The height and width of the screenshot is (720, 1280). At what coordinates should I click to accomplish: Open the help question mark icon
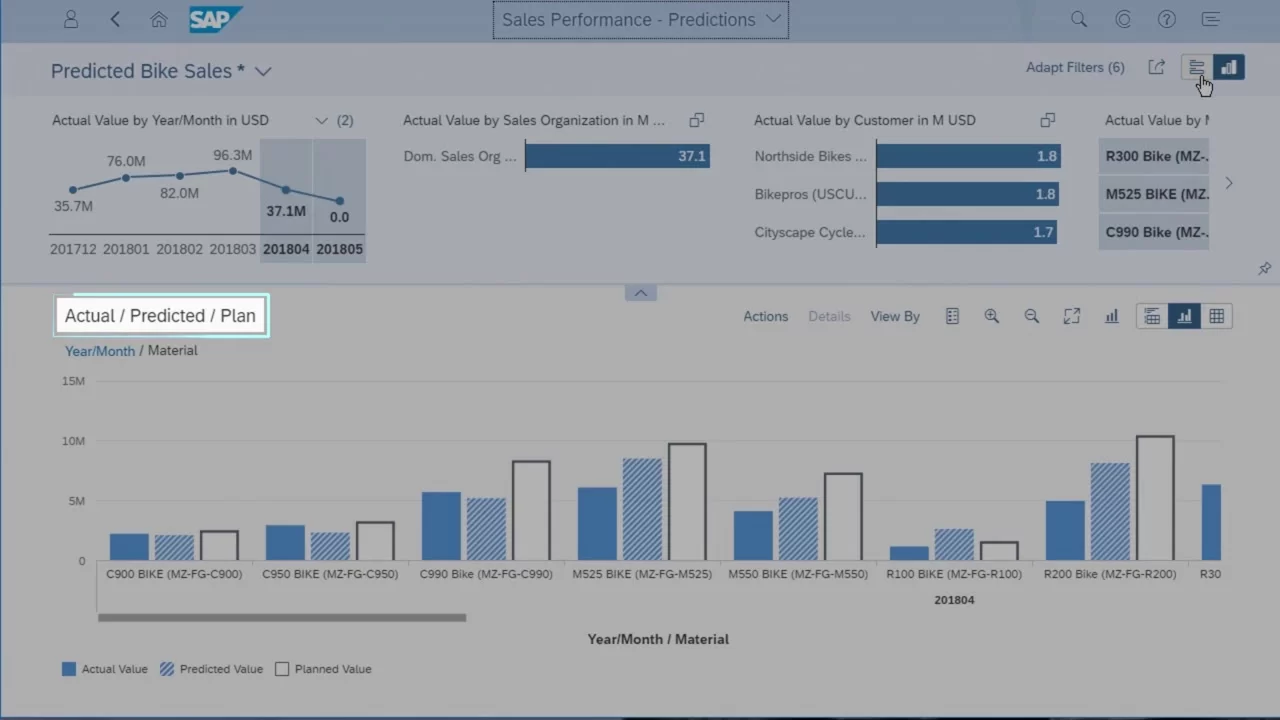[1166, 19]
